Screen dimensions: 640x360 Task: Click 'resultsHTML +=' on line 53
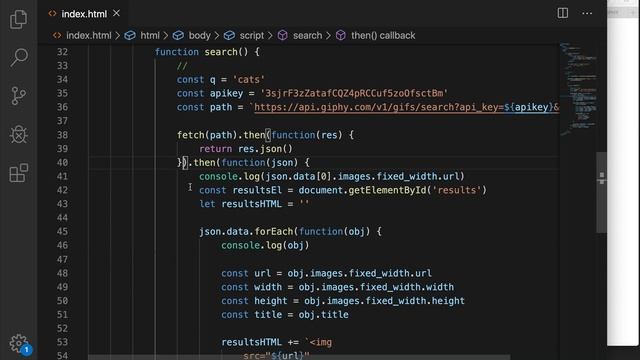pos(260,342)
